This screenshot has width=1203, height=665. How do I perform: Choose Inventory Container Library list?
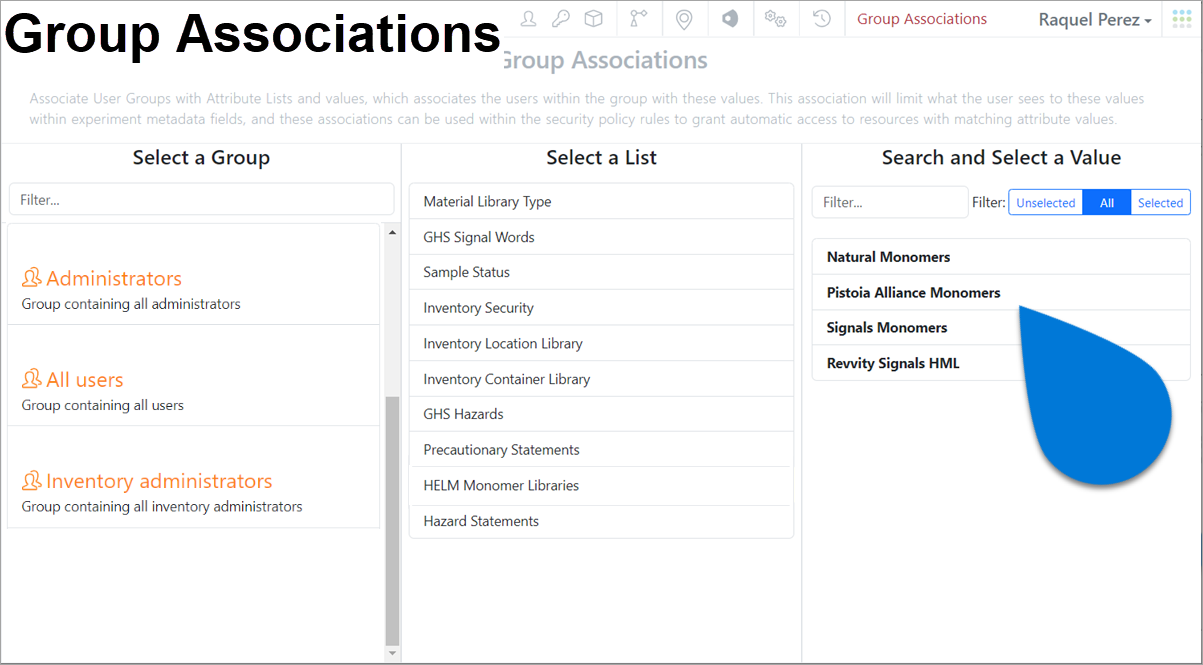pyautogui.click(x=601, y=379)
